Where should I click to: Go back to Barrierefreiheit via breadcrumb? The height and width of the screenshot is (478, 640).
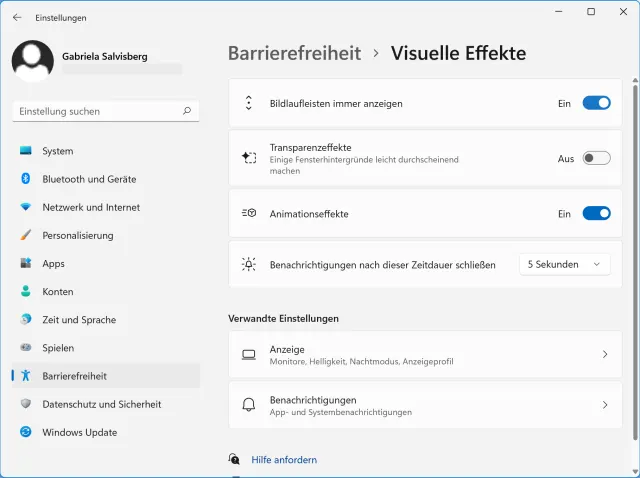point(294,54)
